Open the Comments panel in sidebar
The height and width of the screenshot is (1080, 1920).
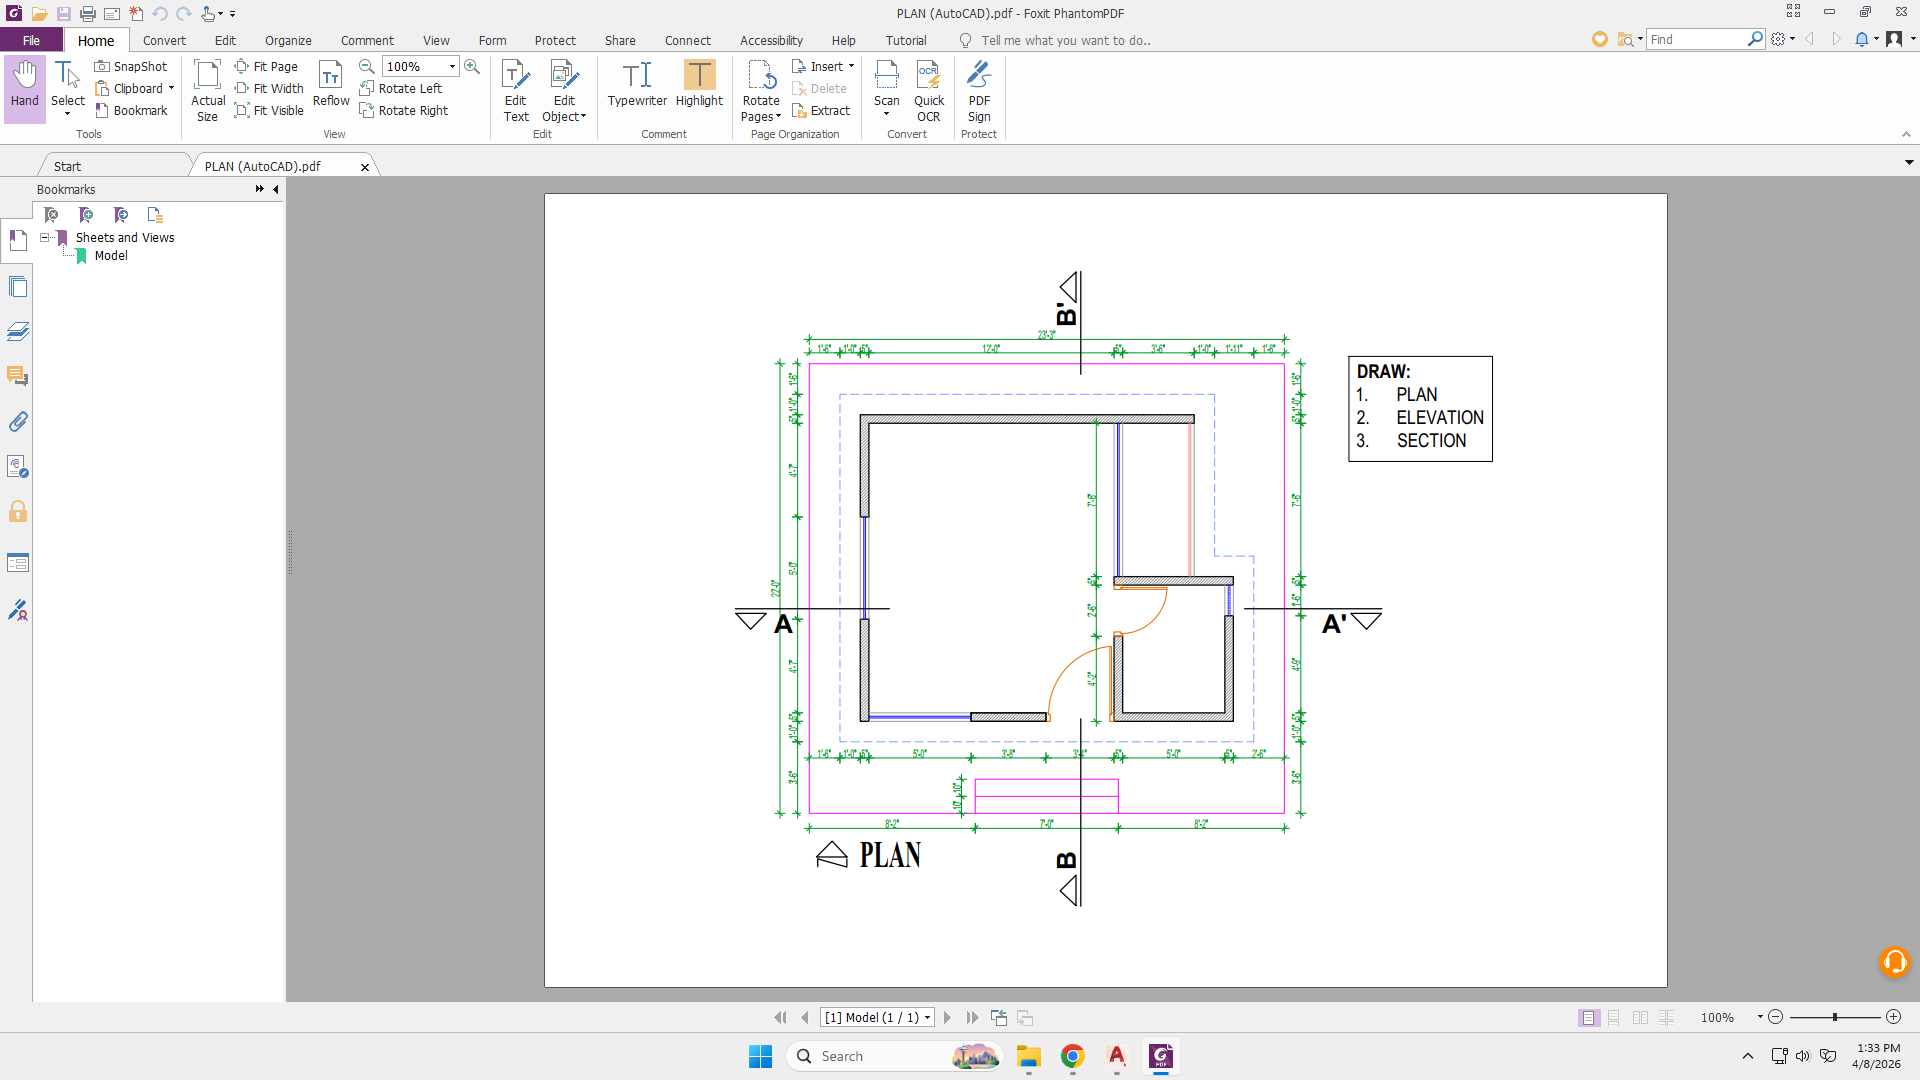[18, 377]
